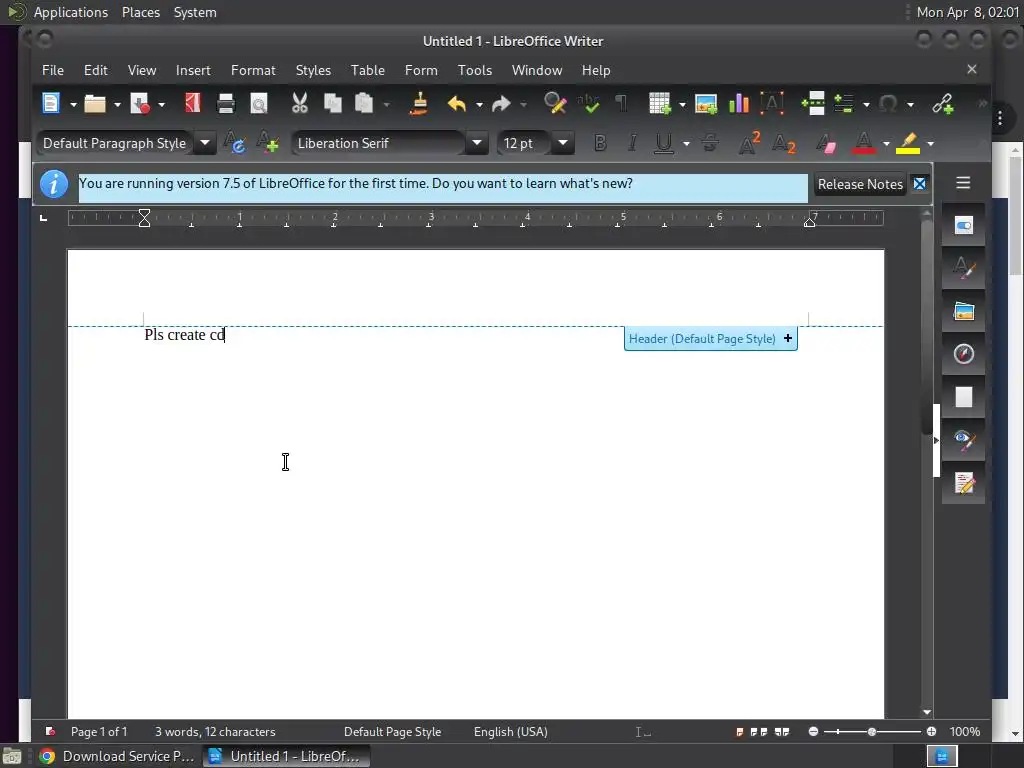
Task: Click the Liberation Serif font name field
Action: [x=379, y=143]
